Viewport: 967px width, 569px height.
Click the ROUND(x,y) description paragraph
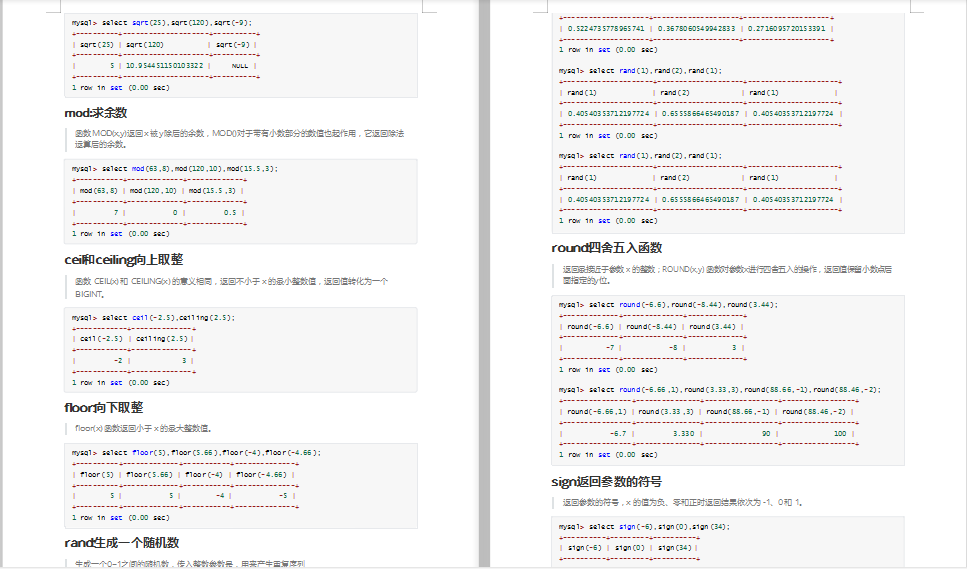pos(727,274)
